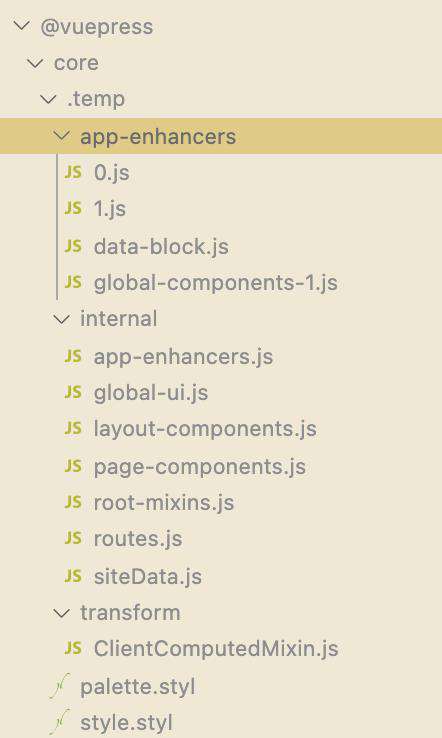Click the Stylus icon next to palette.styl
Image resolution: width=442 pixels, height=738 pixels.
(60, 685)
